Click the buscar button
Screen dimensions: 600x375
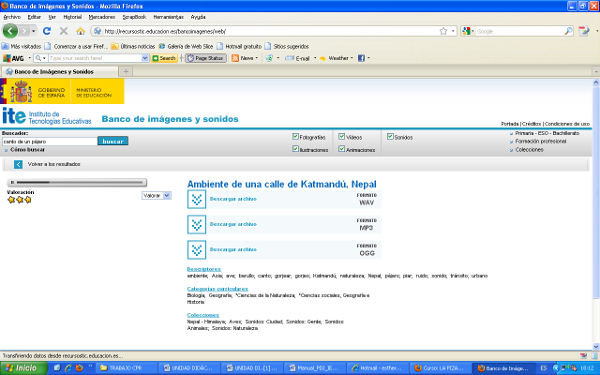click(113, 141)
